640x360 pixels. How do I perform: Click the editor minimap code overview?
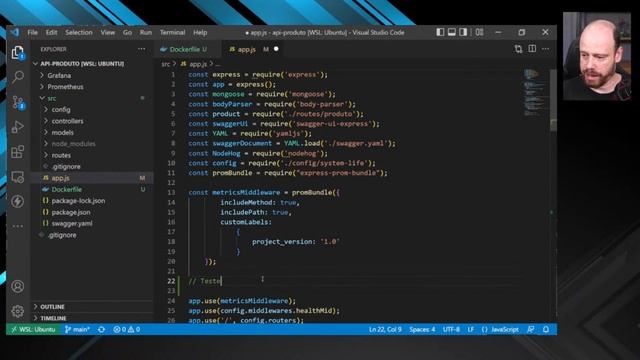[x=536, y=93]
